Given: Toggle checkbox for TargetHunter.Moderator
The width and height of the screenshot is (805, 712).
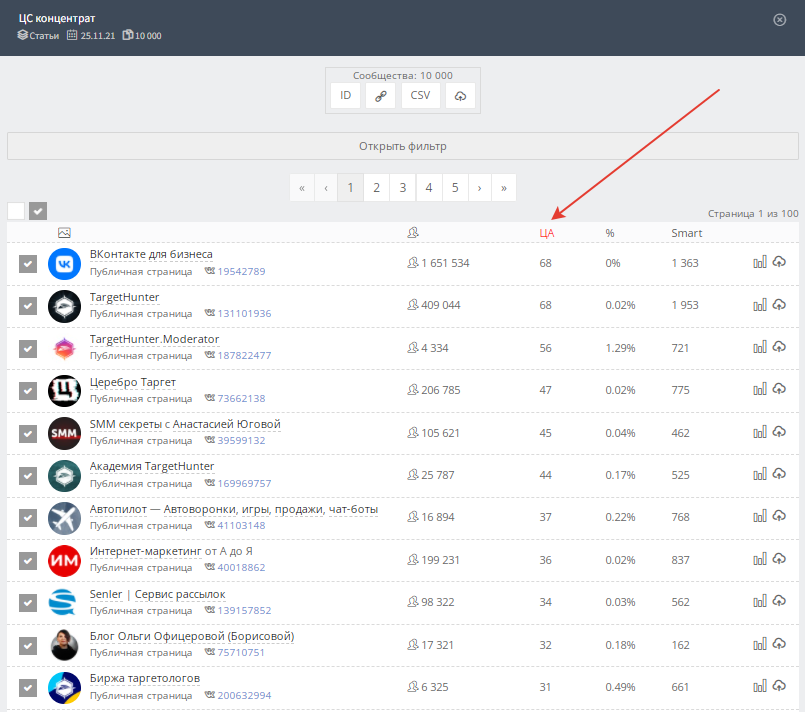Looking at the screenshot, I should point(28,349).
